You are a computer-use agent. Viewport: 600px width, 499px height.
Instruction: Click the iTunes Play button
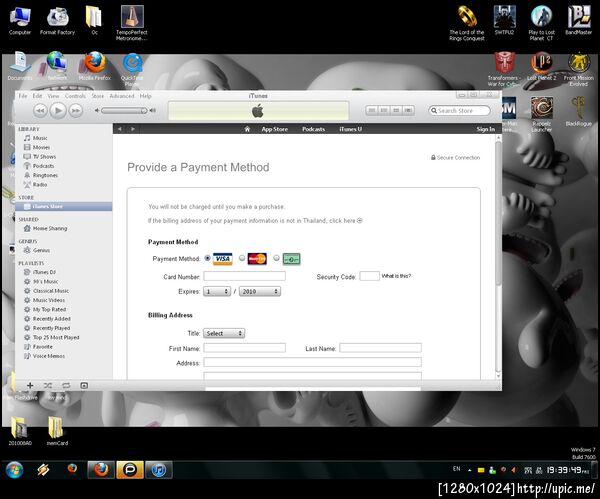pyautogui.click(x=58, y=111)
